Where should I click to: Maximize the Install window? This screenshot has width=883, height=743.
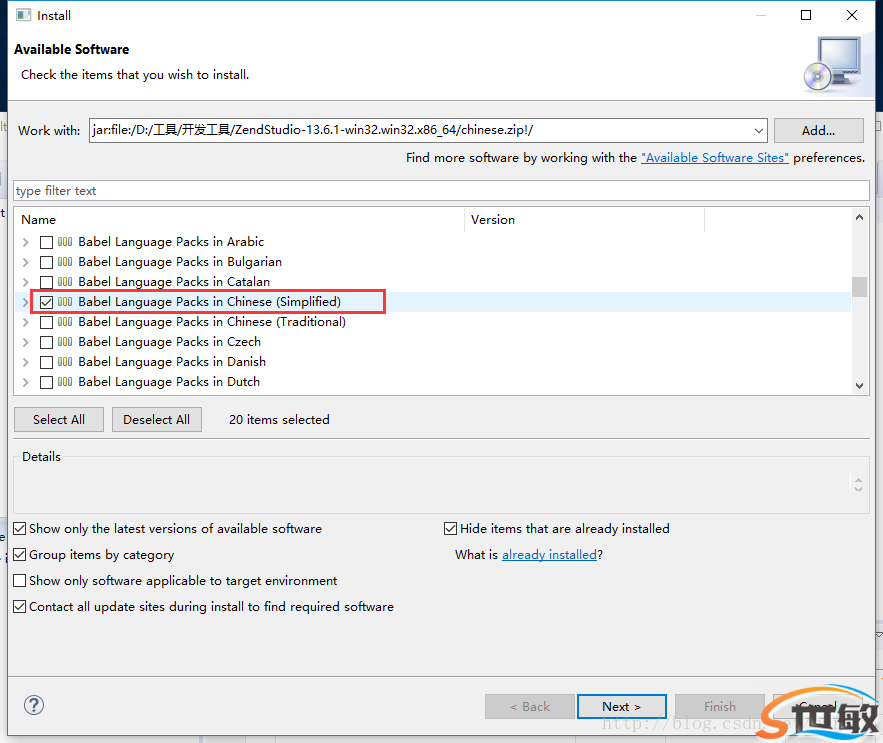point(806,15)
